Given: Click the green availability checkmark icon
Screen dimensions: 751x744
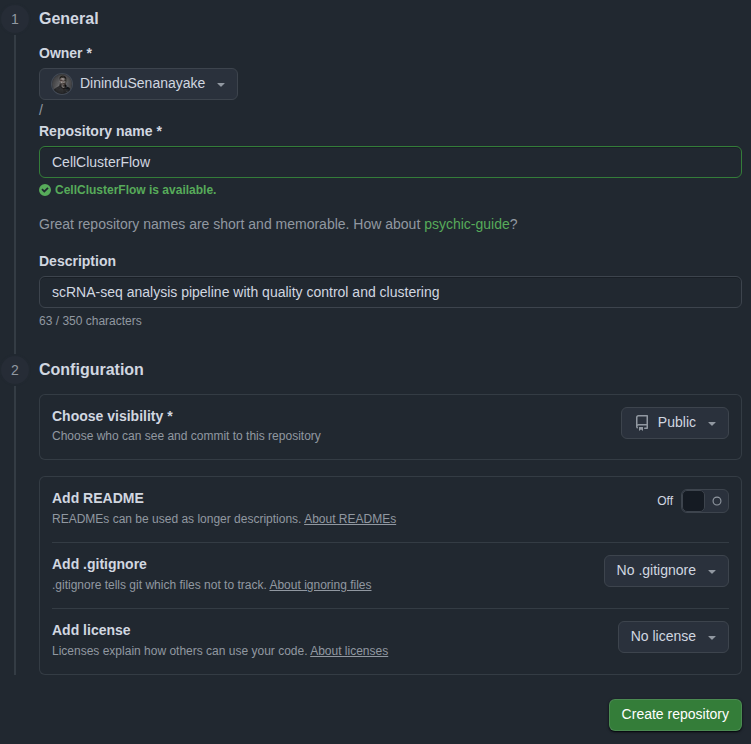Looking at the screenshot, I should tap(45, 190).
